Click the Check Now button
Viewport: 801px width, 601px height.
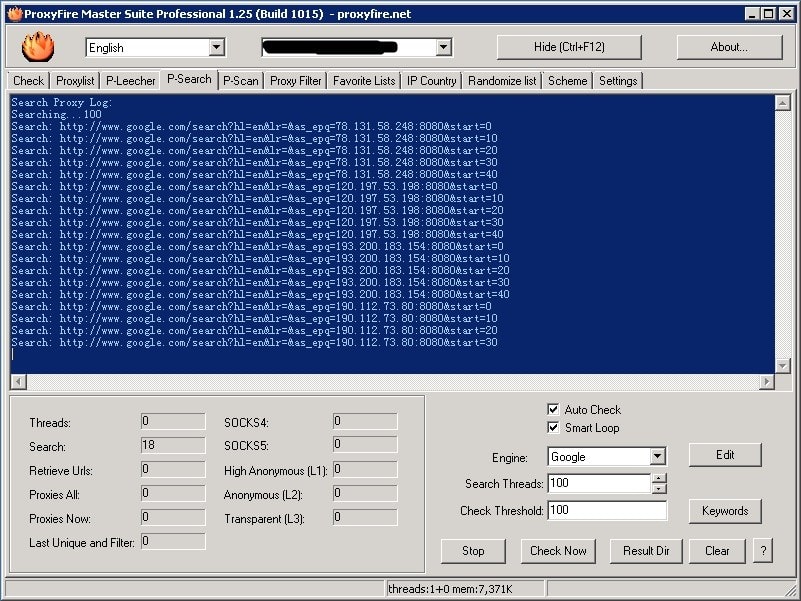(558, 551)
